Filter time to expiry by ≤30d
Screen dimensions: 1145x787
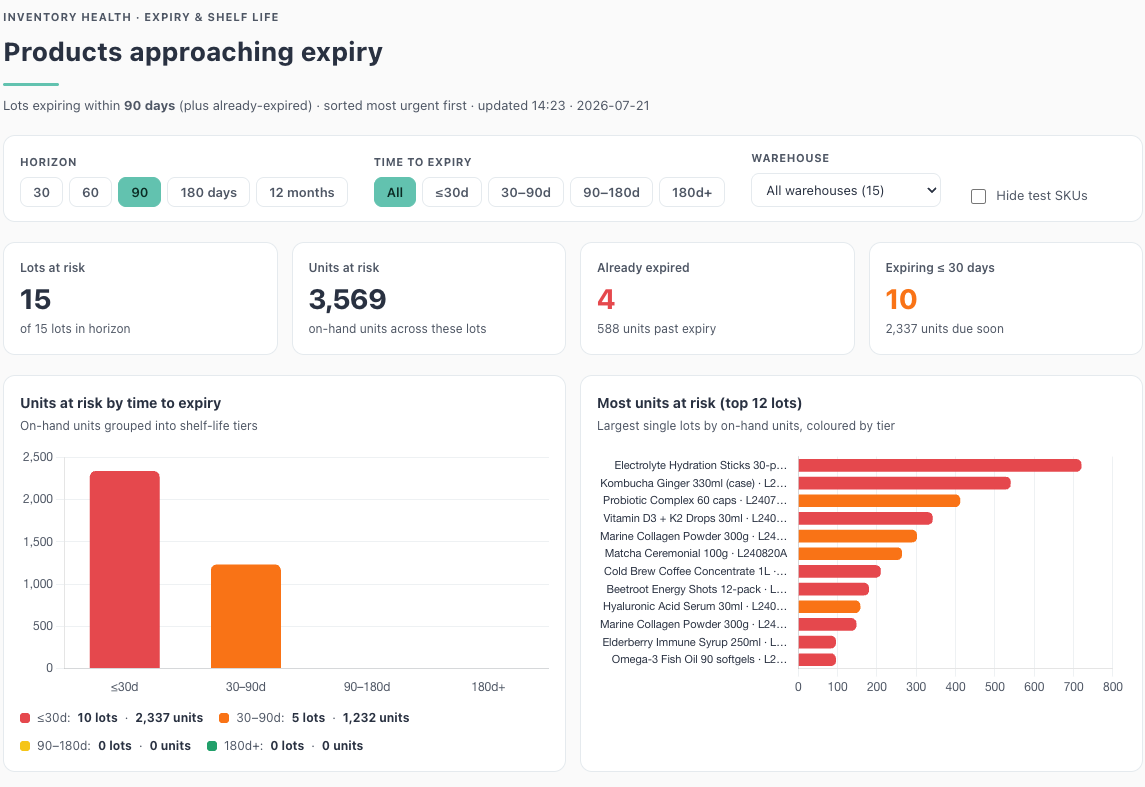452,193
